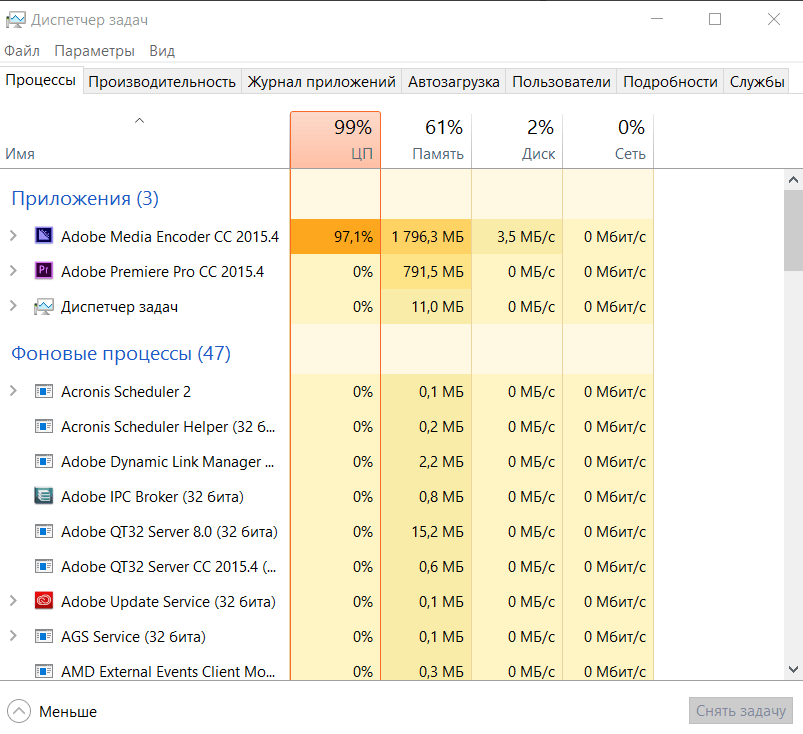This screenshot has height=734, width=803.
Task: Select the Процессы tab
Action: (41, 80)
